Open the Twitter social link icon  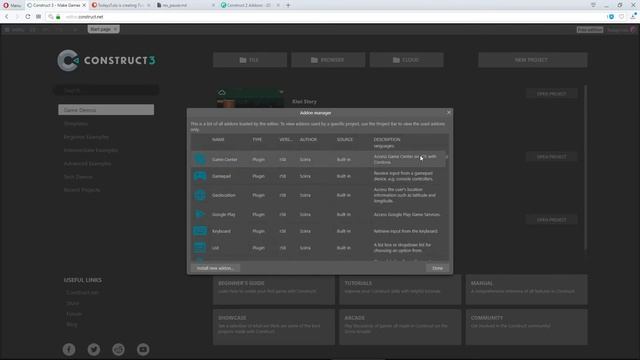[94, 349]
